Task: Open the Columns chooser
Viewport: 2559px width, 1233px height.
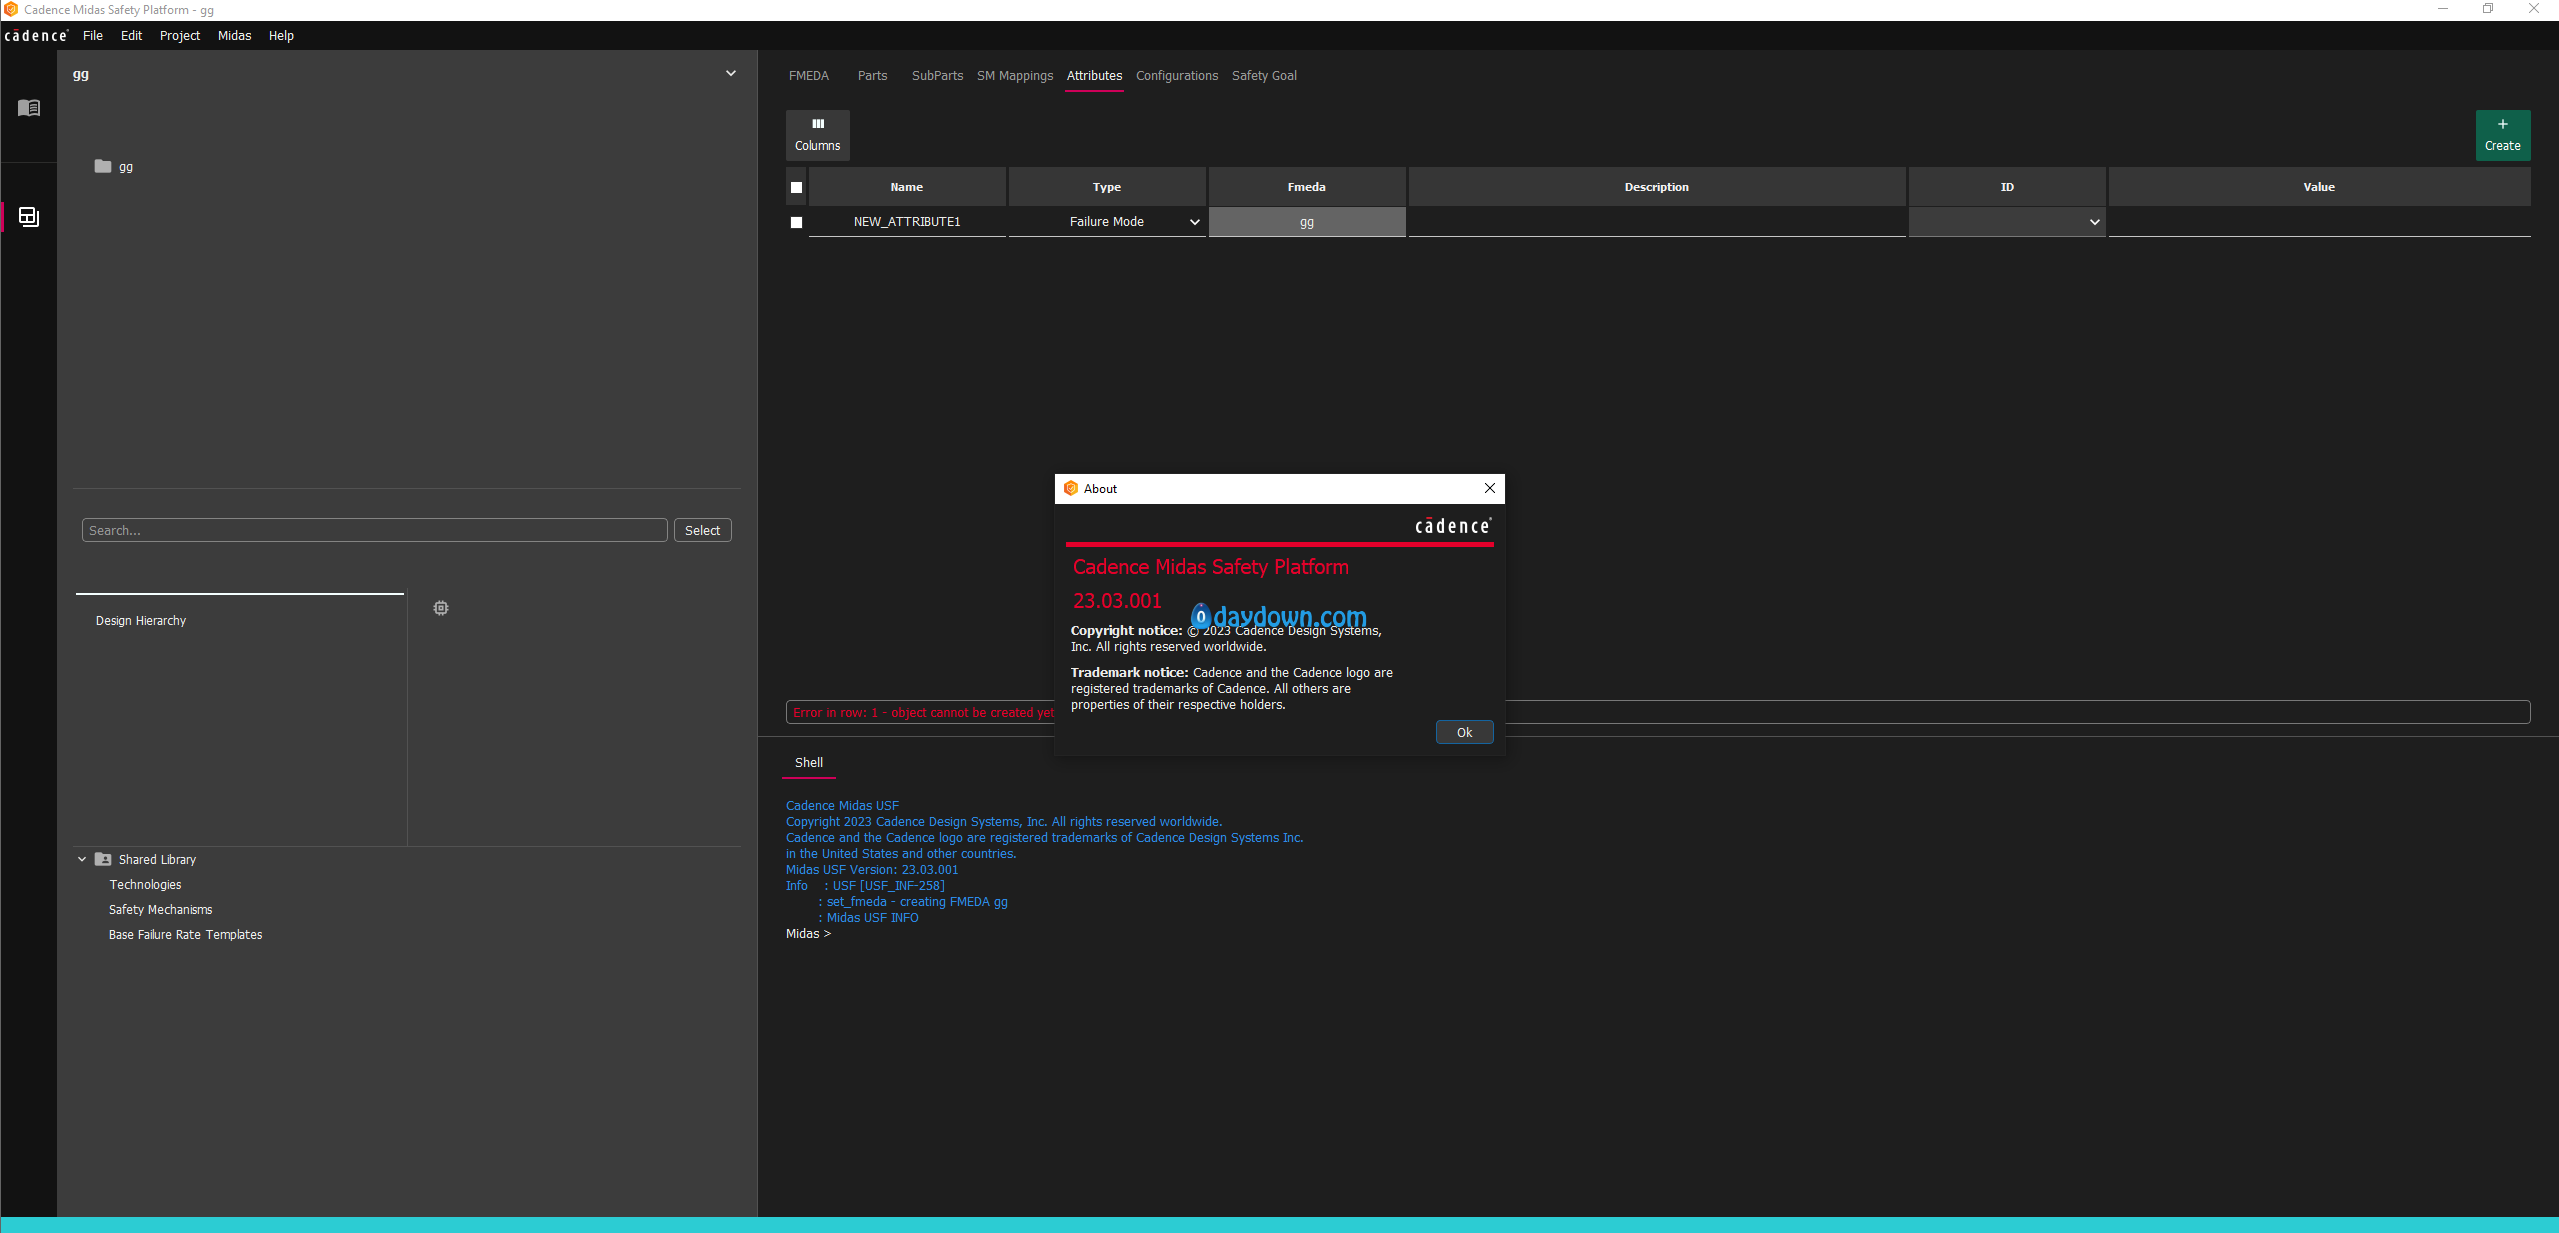Action: (x=817, y=135)
